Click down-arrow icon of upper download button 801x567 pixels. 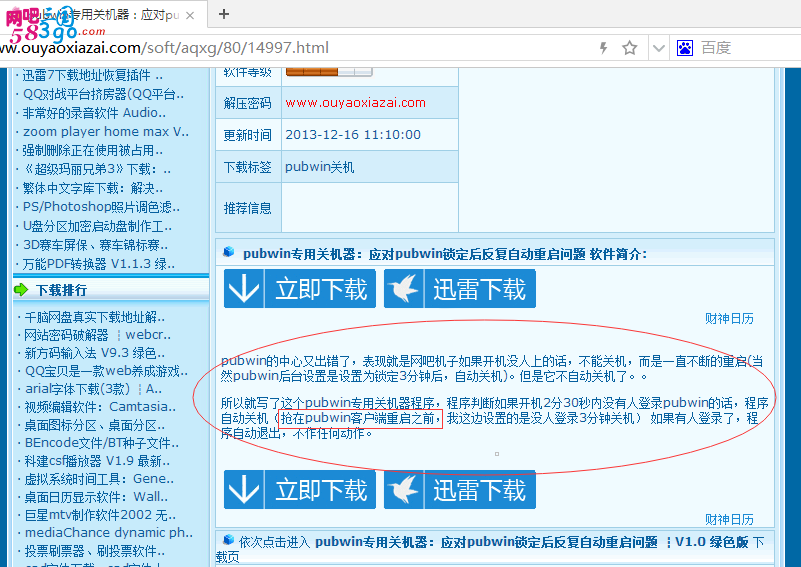tap(244, 289)
